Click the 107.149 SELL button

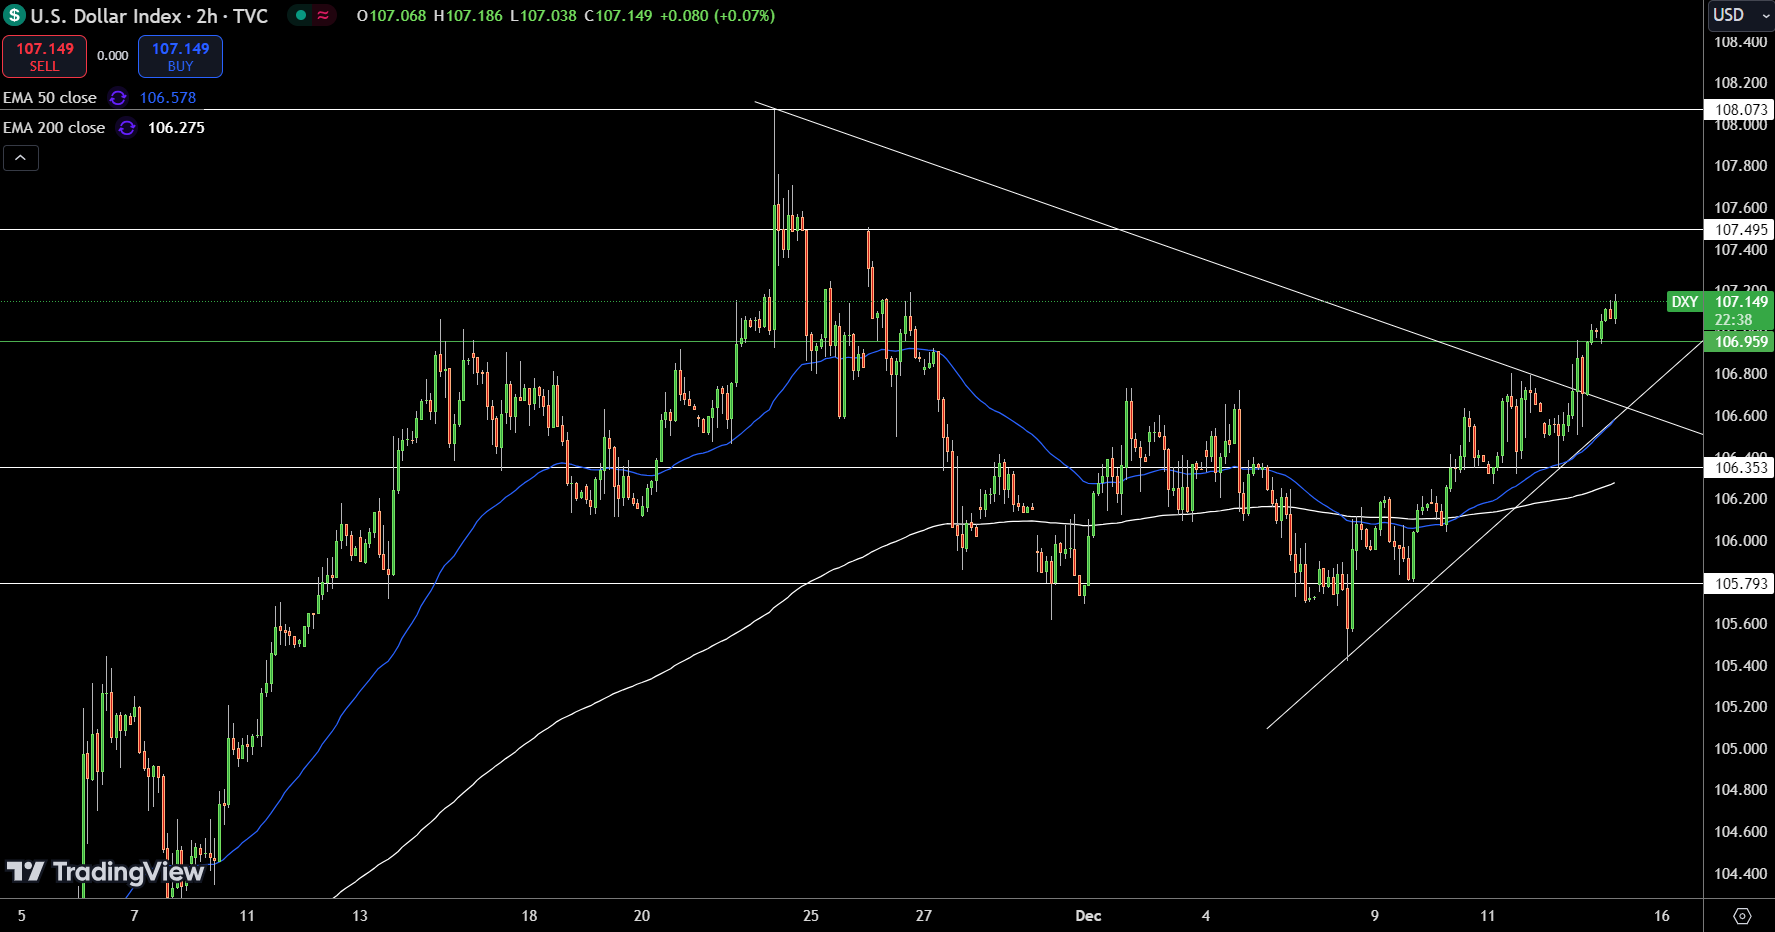(x=44, y=57)
